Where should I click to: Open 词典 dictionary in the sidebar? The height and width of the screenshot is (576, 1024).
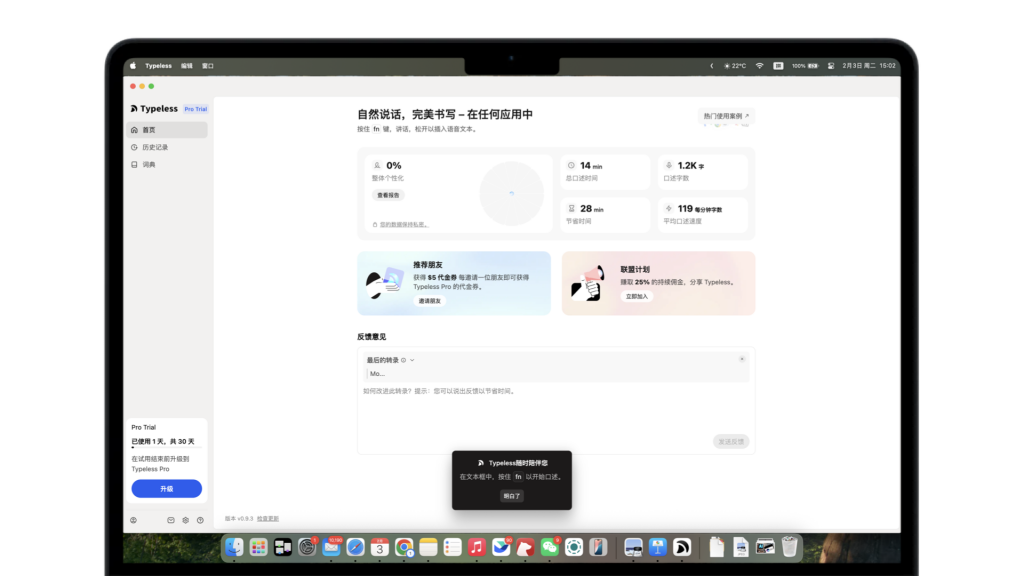(x=148, y=164)
